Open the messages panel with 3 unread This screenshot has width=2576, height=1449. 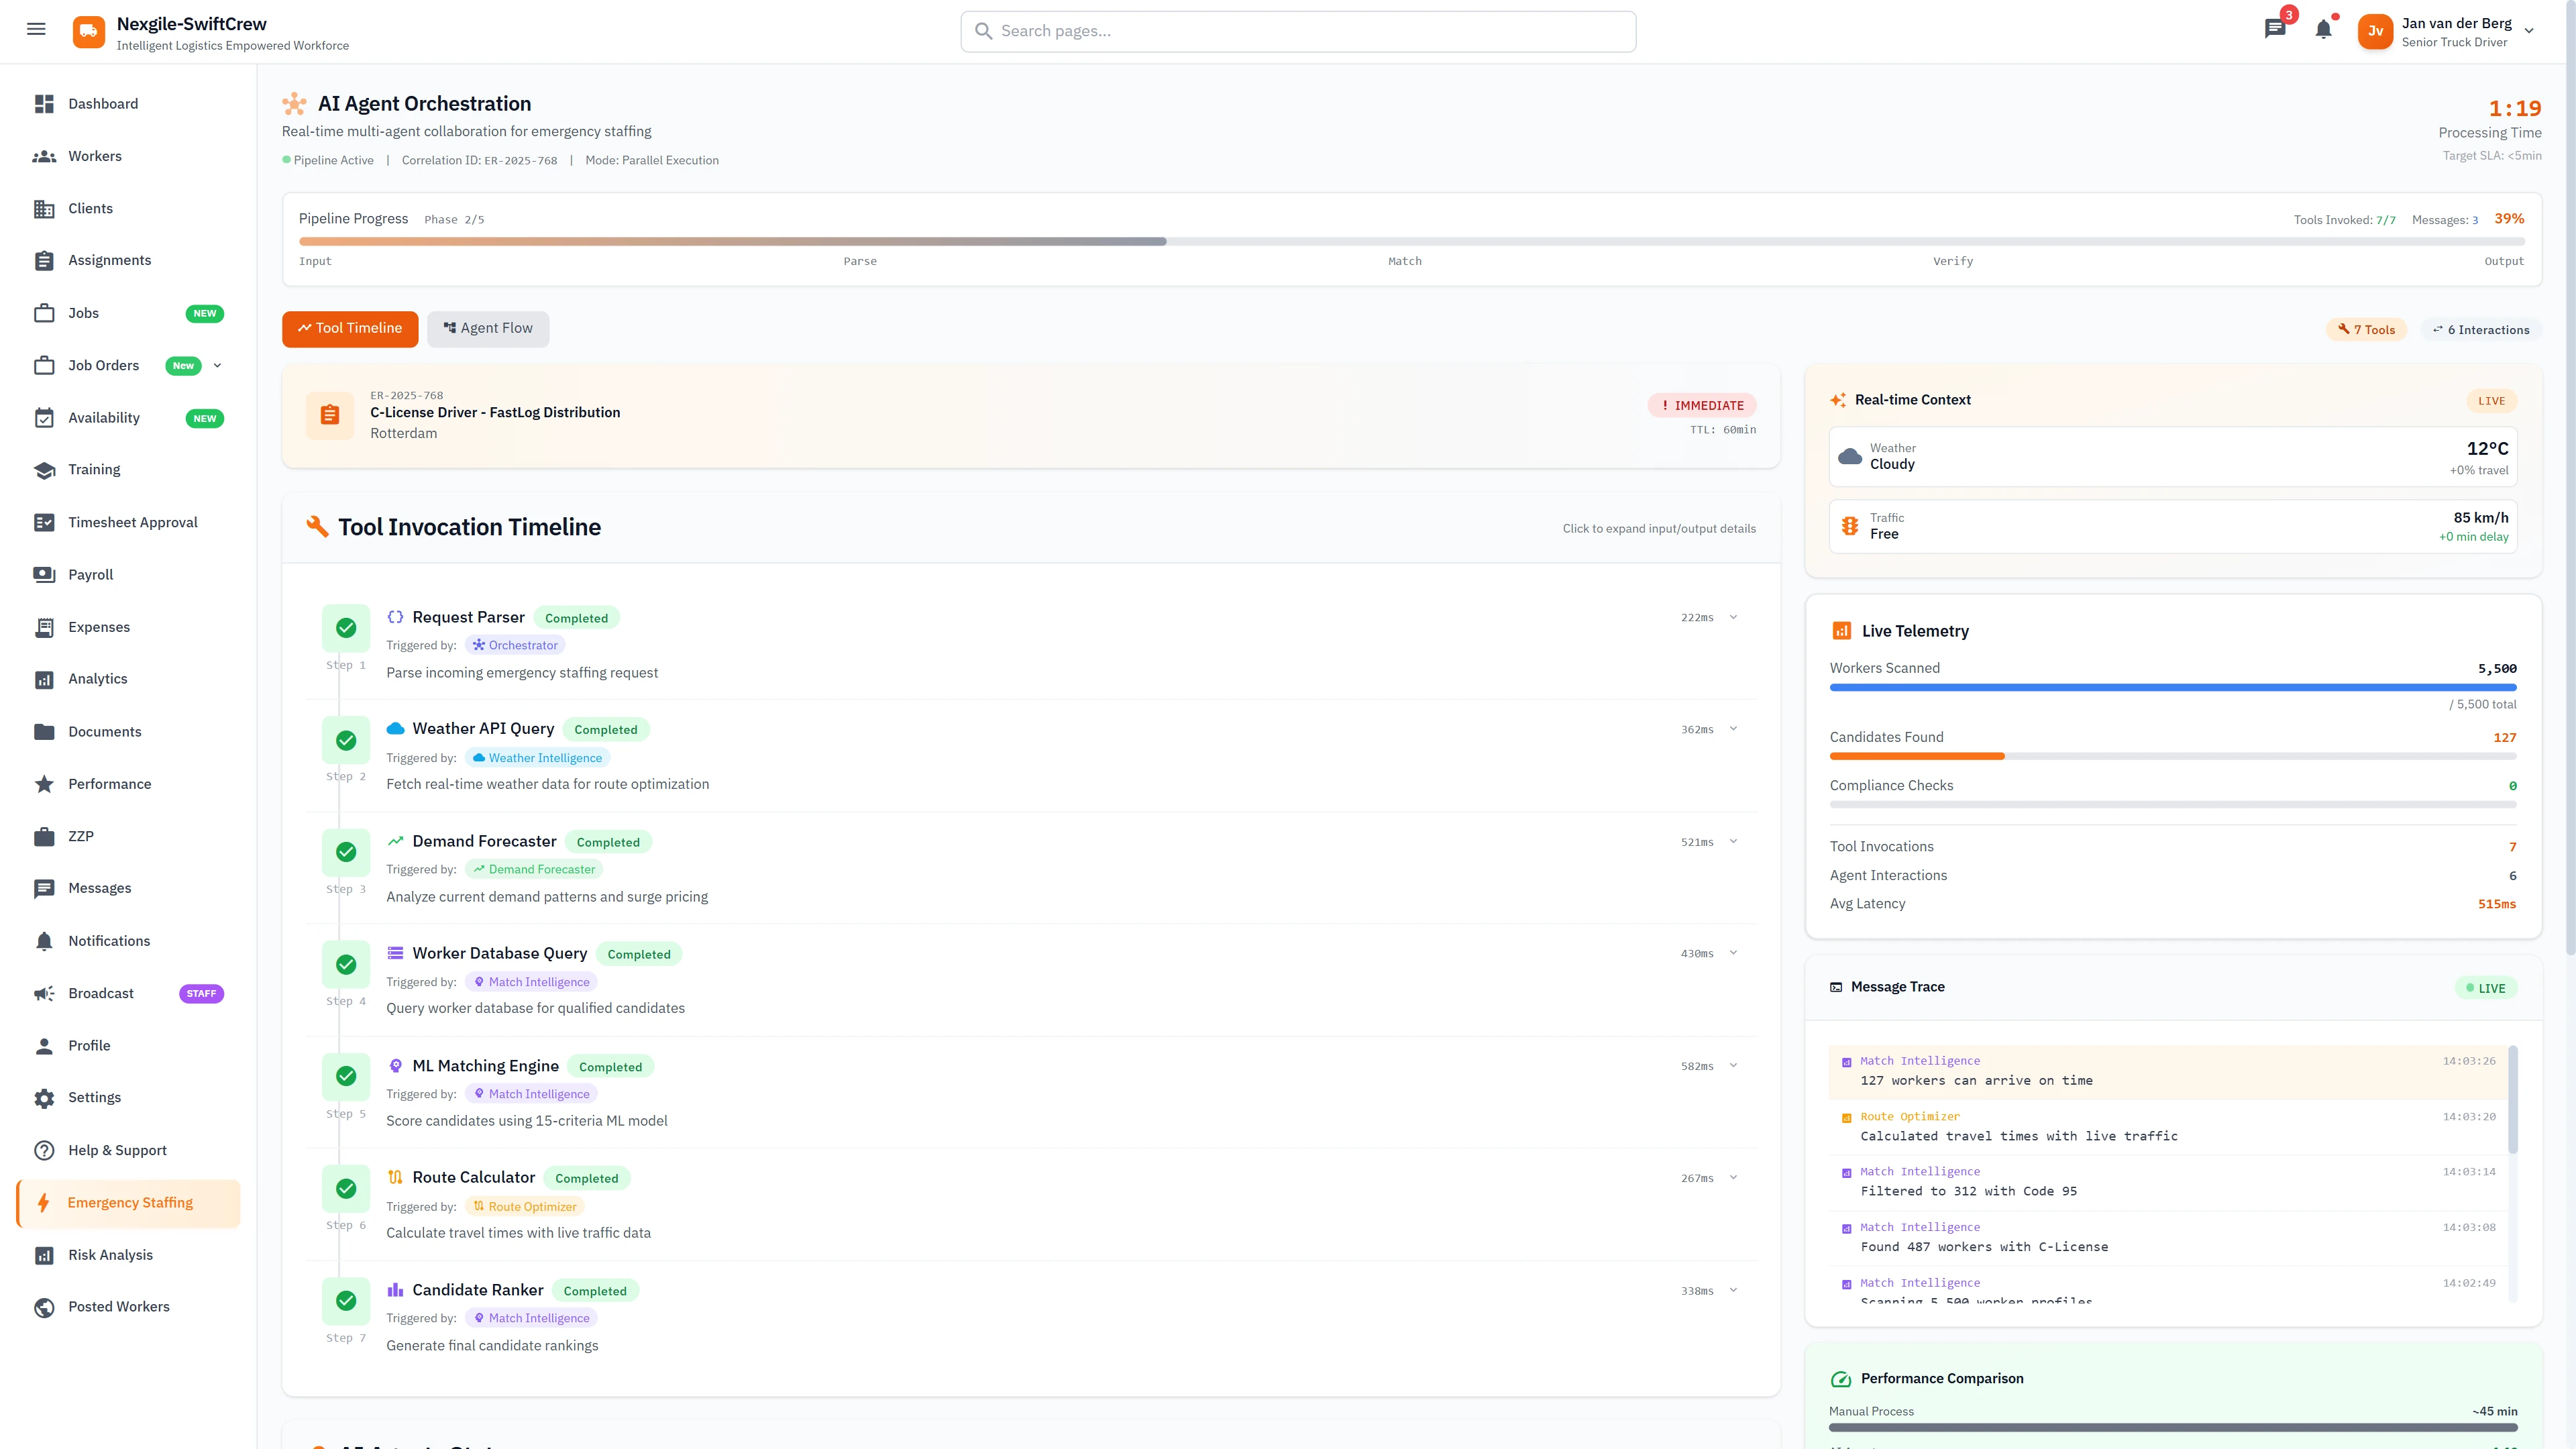tap(2276, 29)
